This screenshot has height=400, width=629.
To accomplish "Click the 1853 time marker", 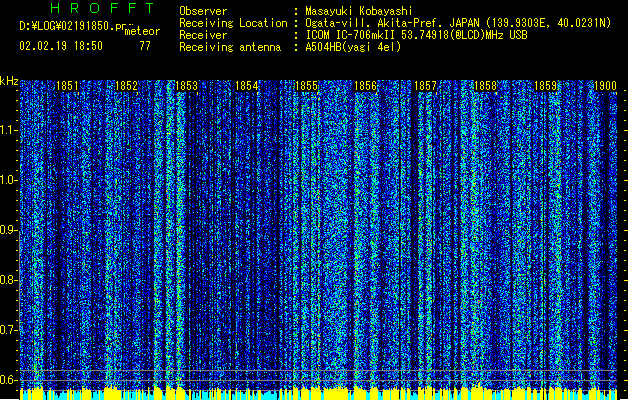I will pos(187,86).
